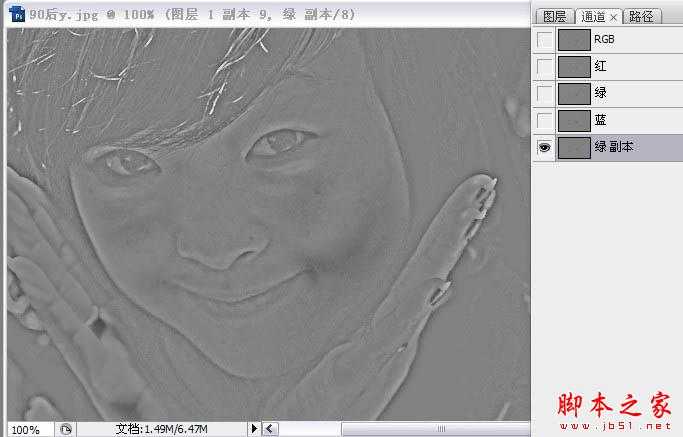Click the 绿 channel name

tap(600, 93)
